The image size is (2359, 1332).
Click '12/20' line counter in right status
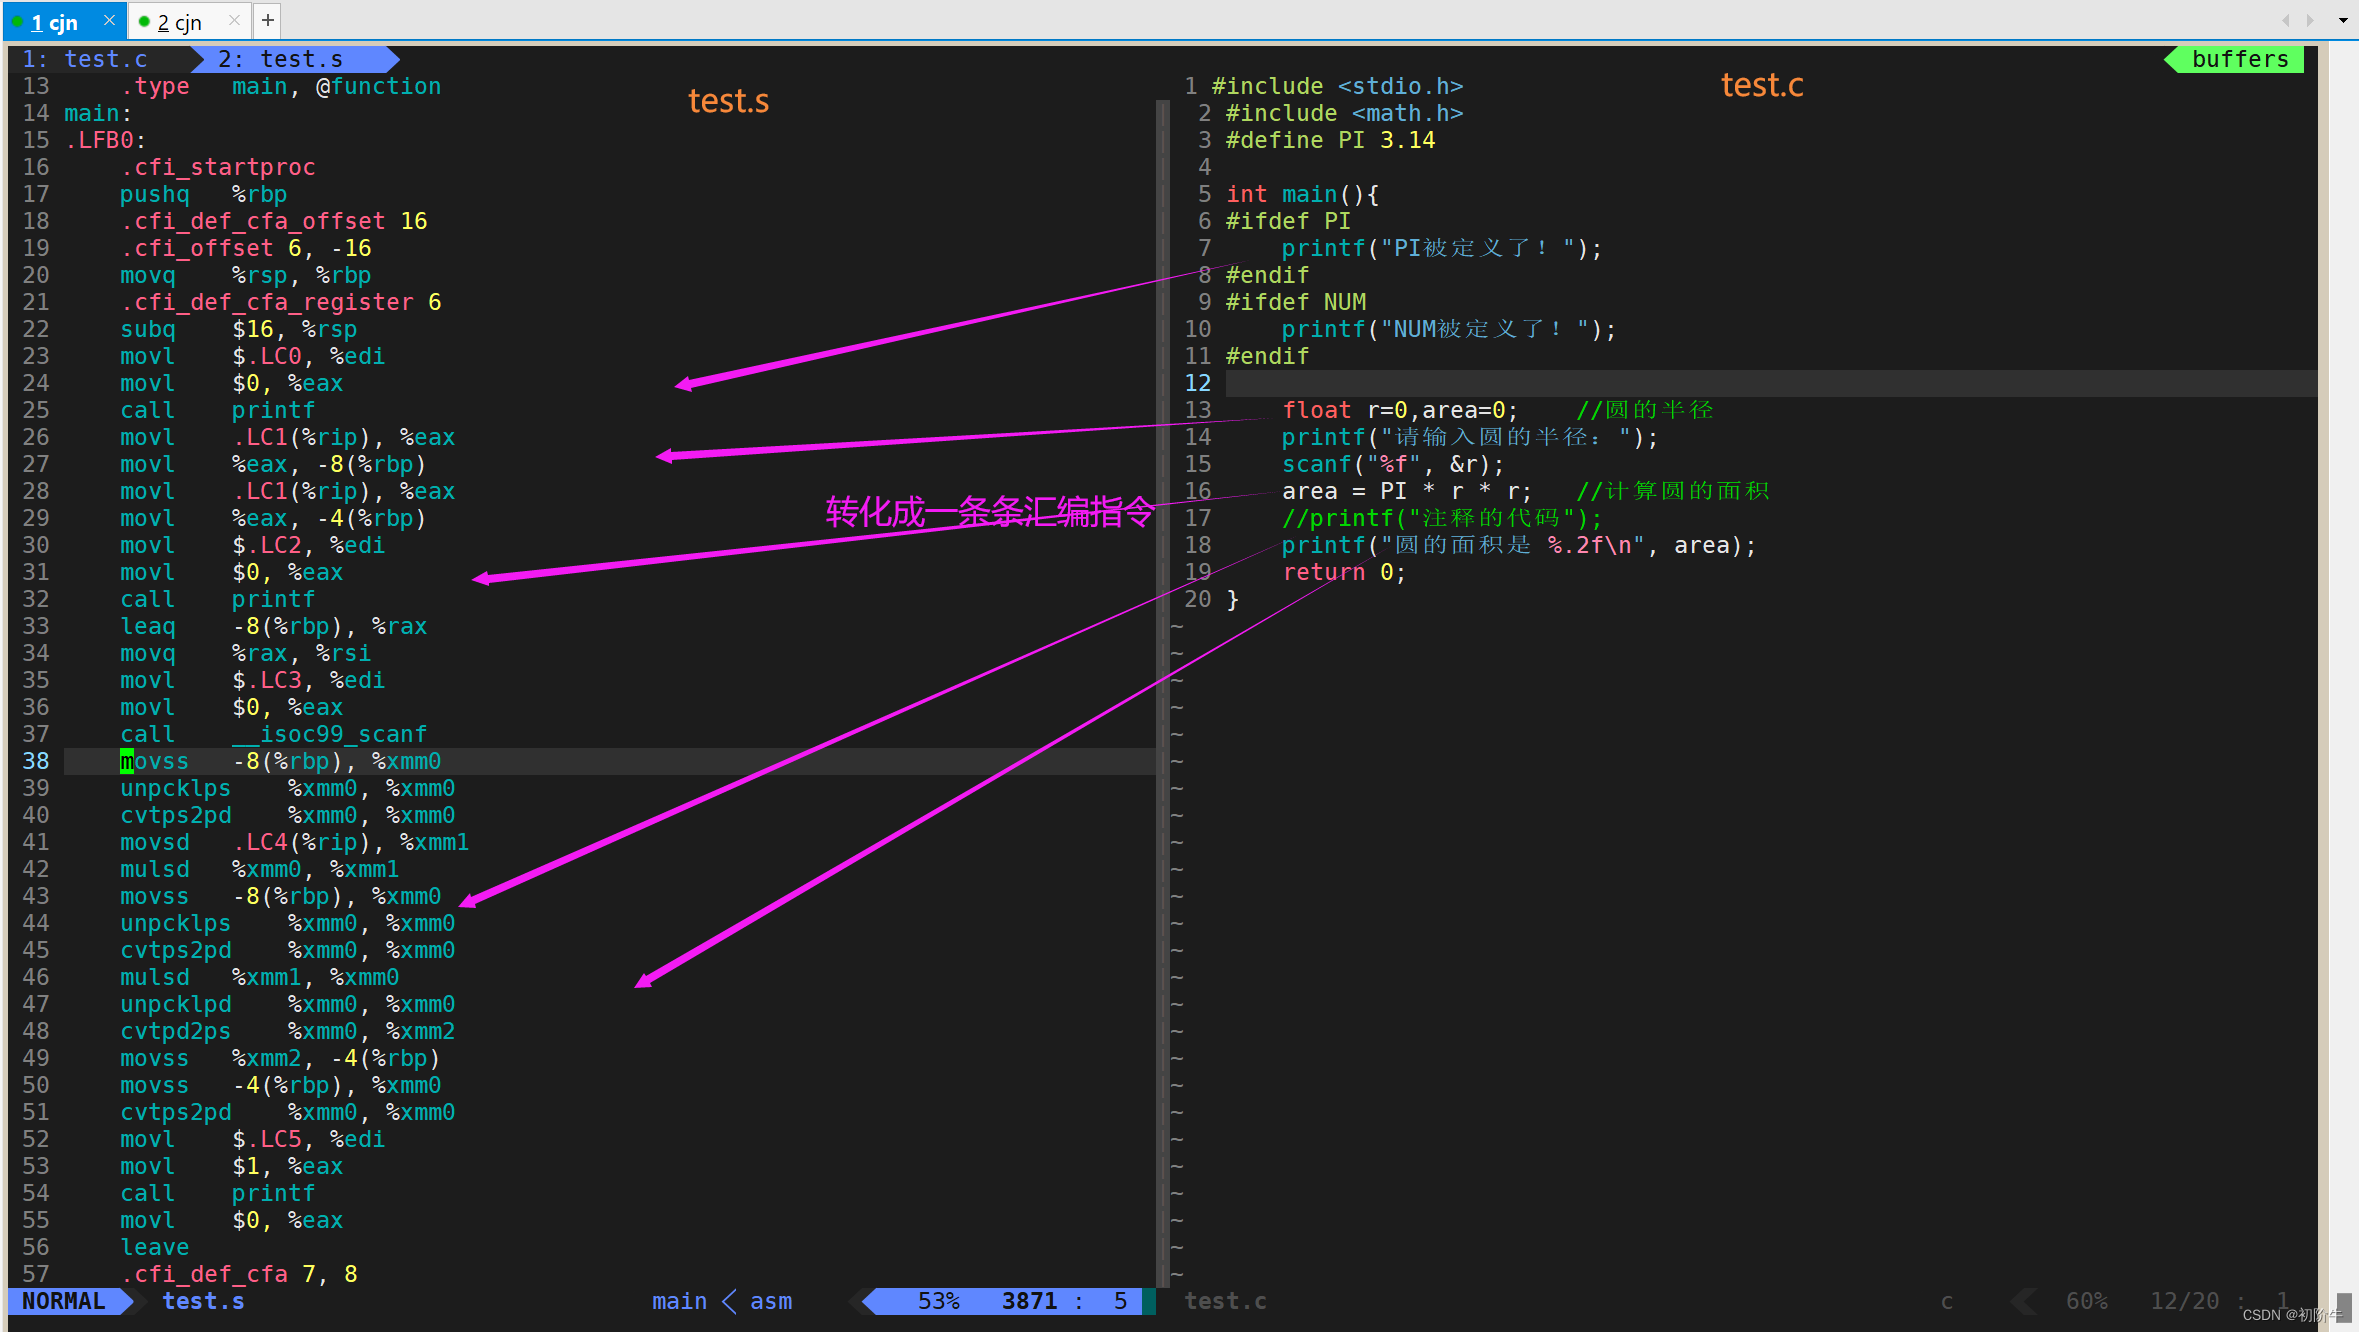pos(2185,1301)
